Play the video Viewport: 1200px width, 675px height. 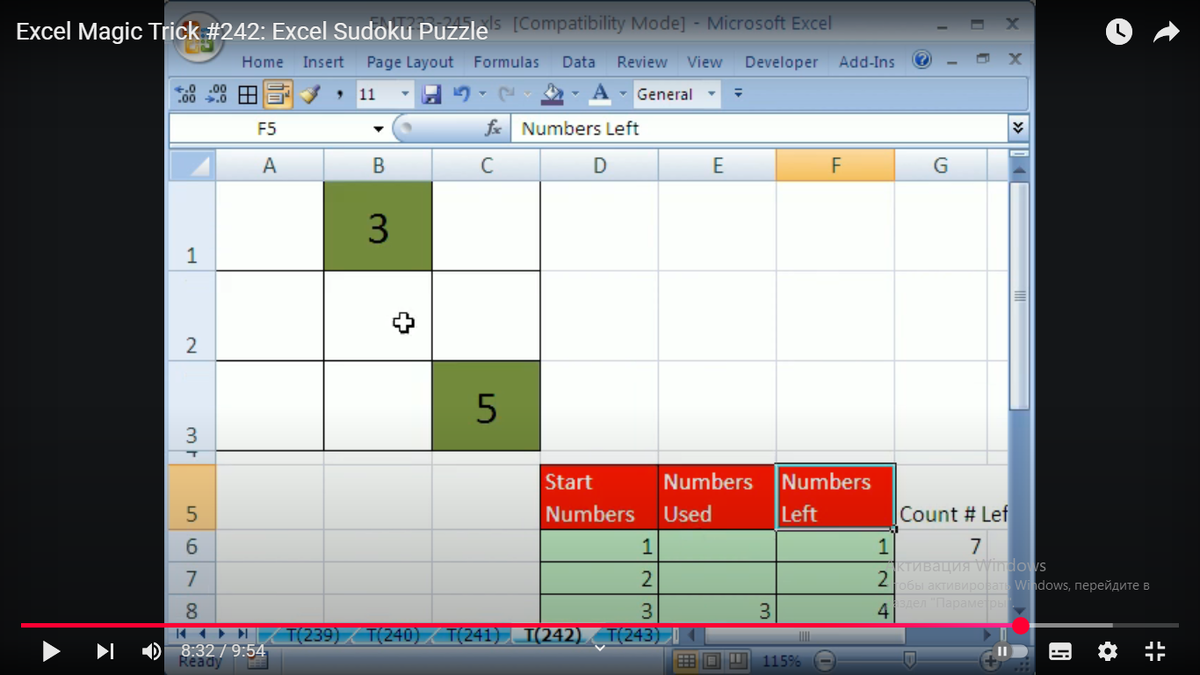coord(51,651)
